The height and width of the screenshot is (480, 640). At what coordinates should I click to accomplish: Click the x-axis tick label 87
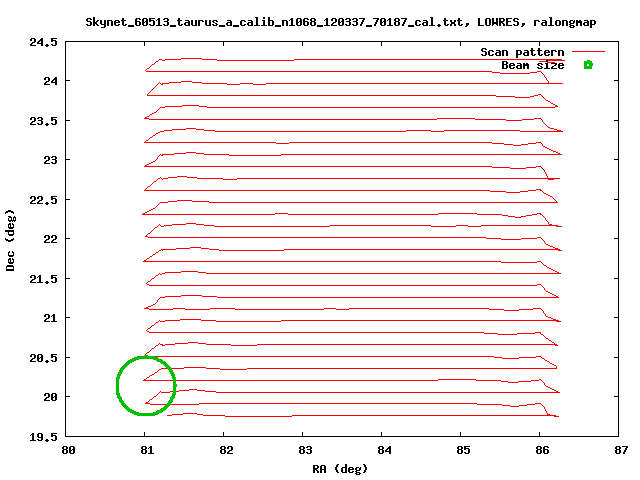(x=621, y=450)
